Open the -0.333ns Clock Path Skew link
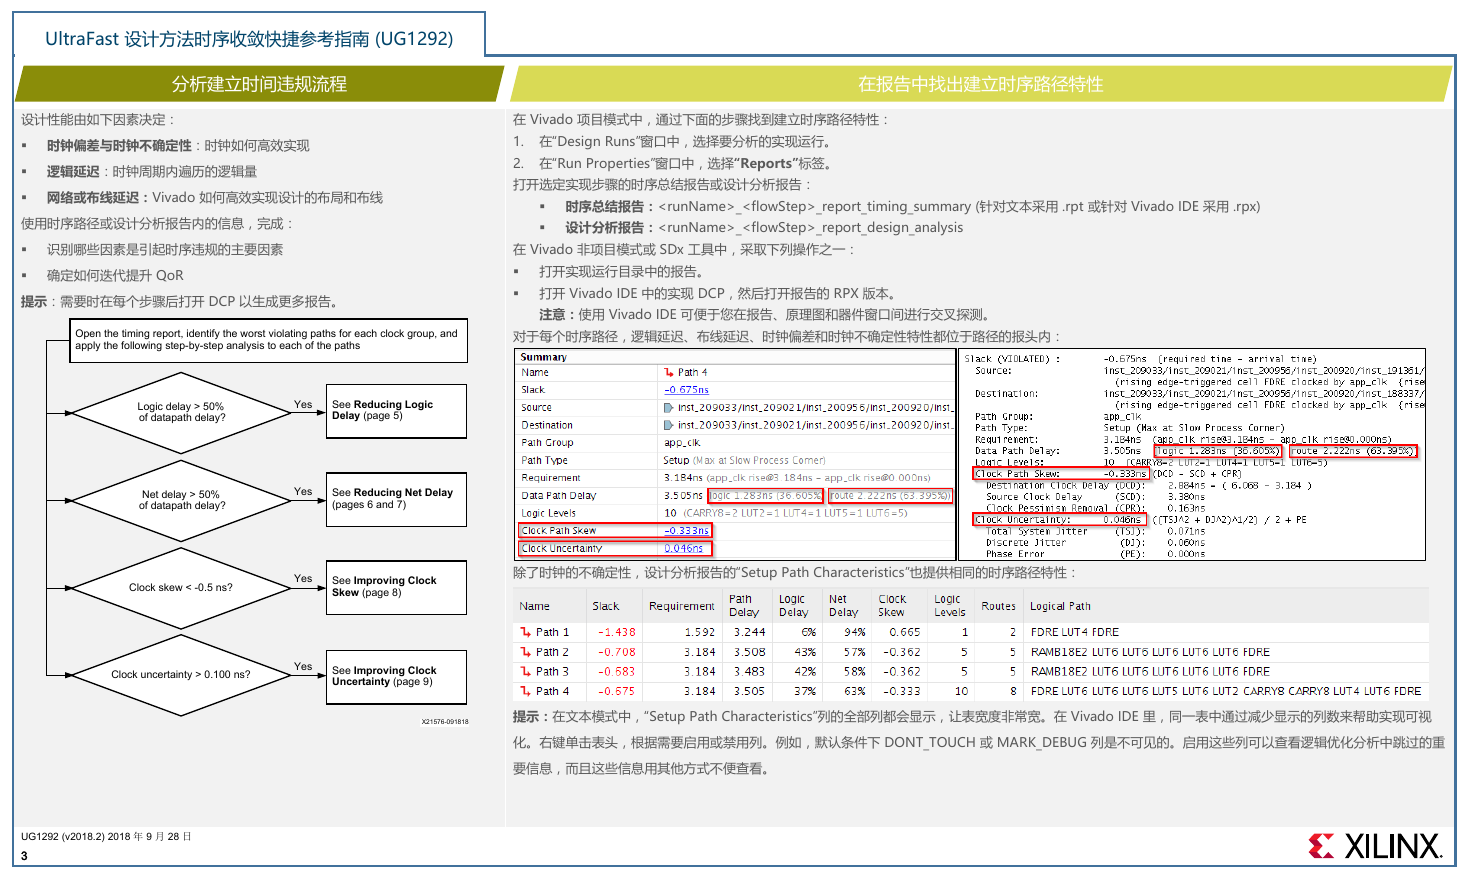The width and height of the screenshot is (1470, 893). click(686, 531)
